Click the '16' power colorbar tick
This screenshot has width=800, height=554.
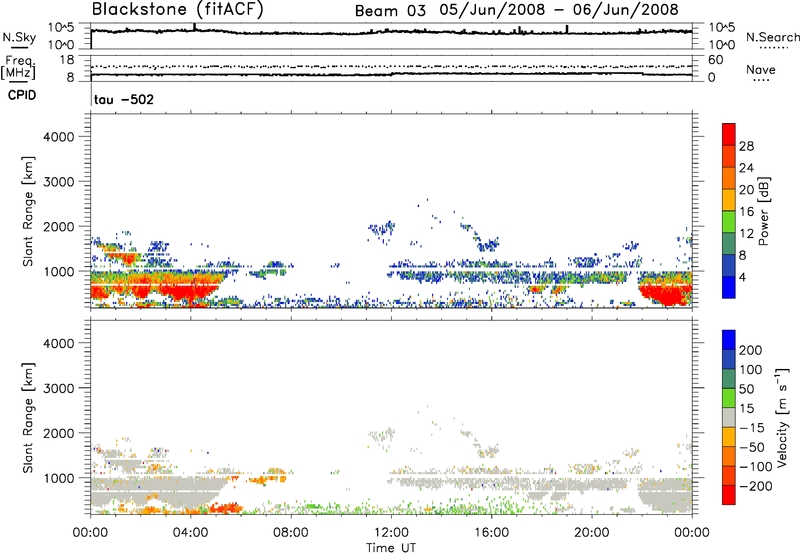pyautogui.click(x=746, y=212)
